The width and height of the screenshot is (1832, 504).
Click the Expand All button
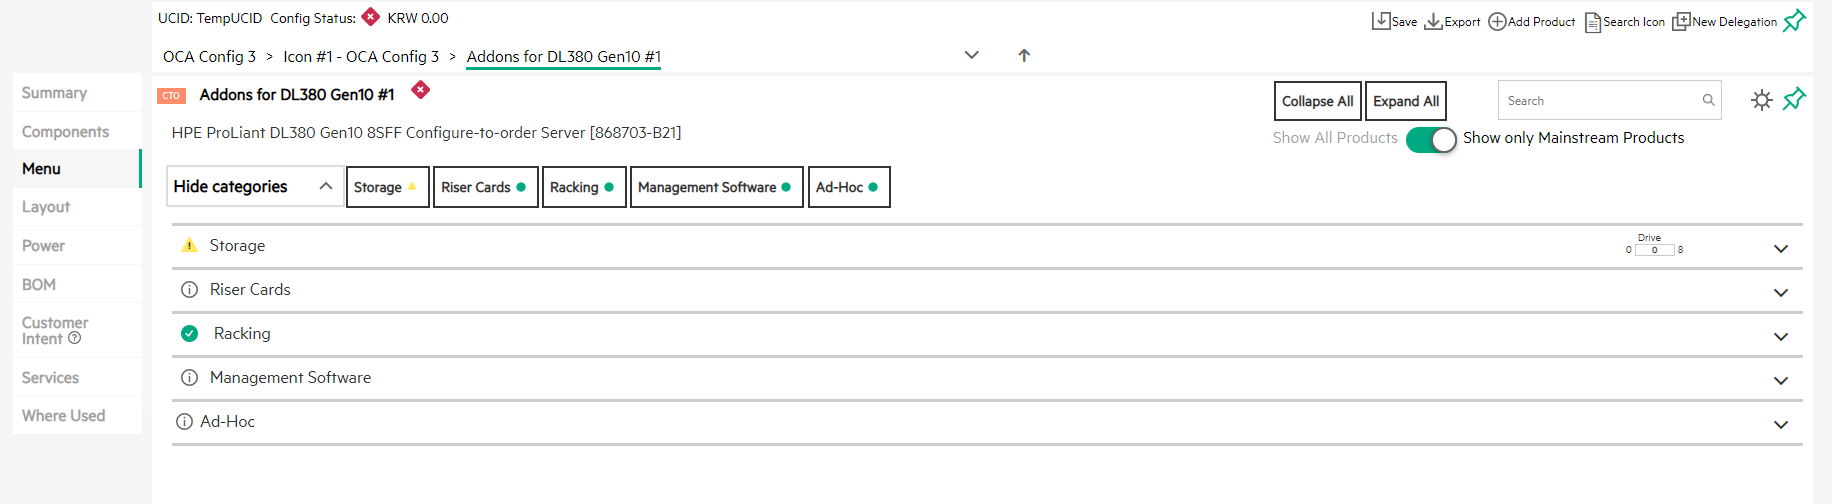[x=1406, y=101]
